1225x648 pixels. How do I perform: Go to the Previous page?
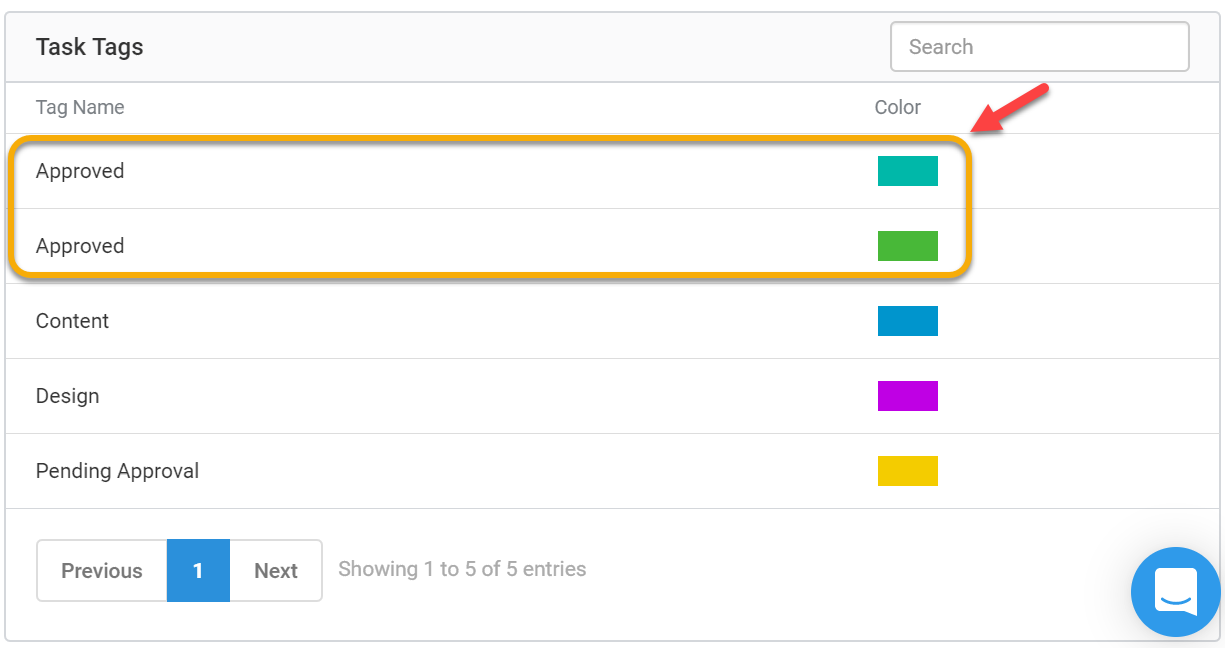click(102, 571)
